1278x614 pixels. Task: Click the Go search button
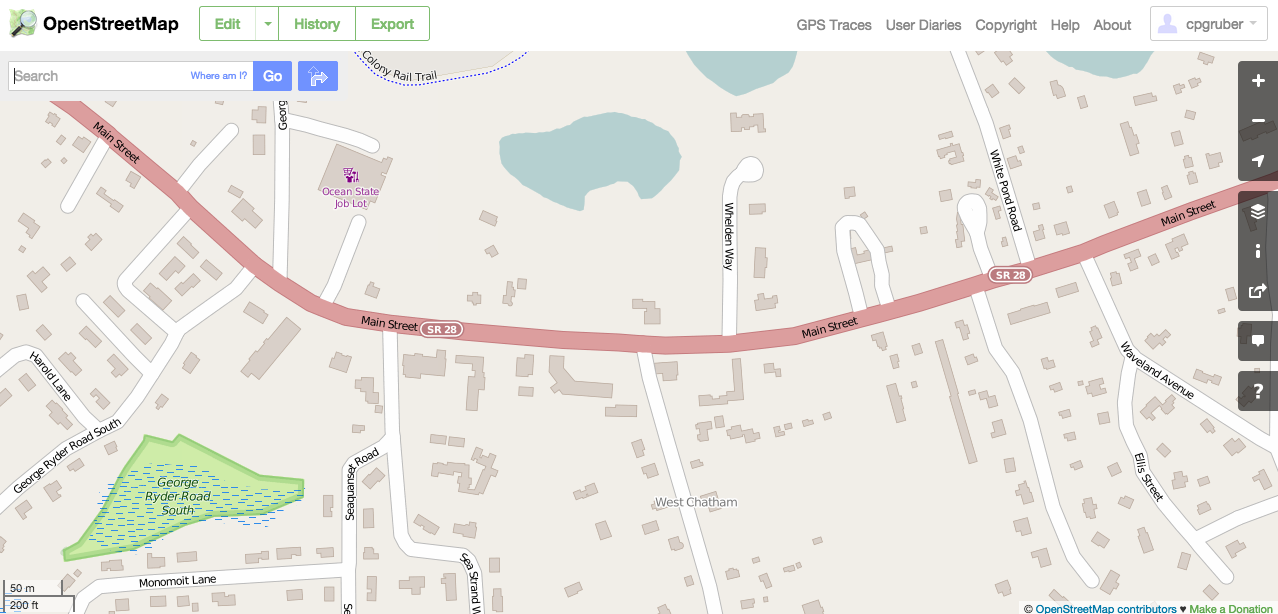273,76
